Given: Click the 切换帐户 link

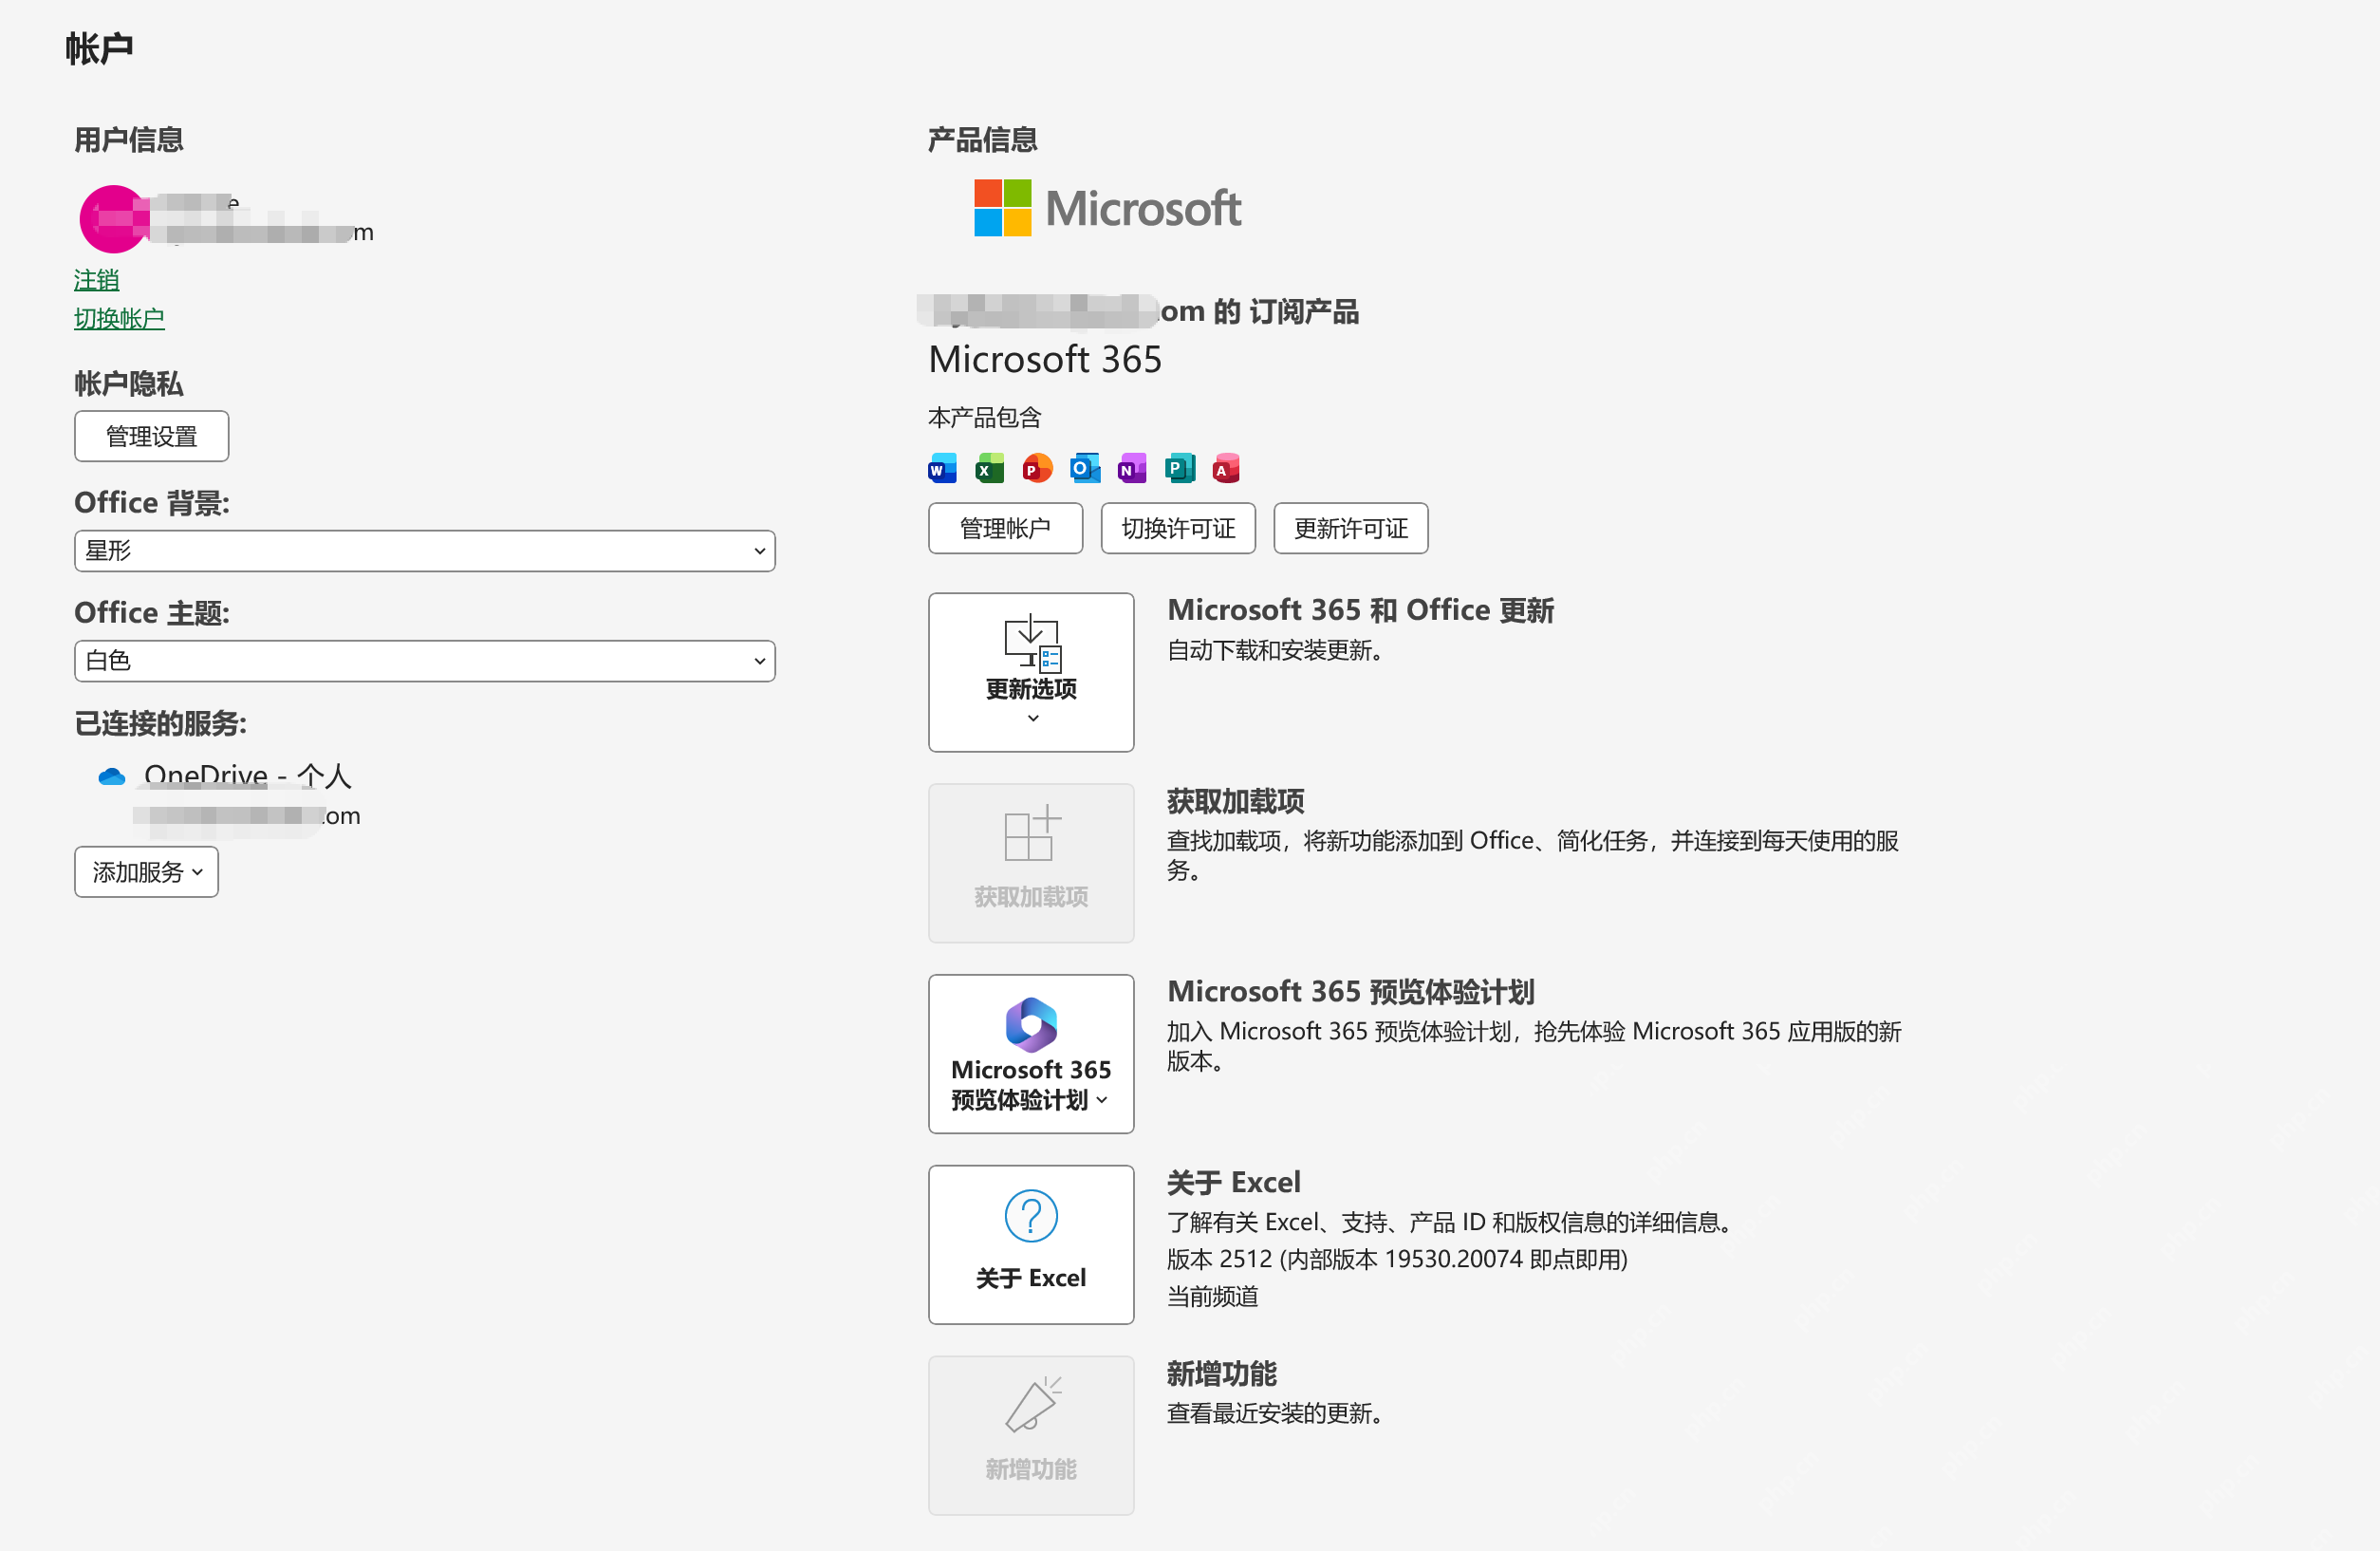Looking at the screenshot, I should pyautogui.click(x=119, y=318).
